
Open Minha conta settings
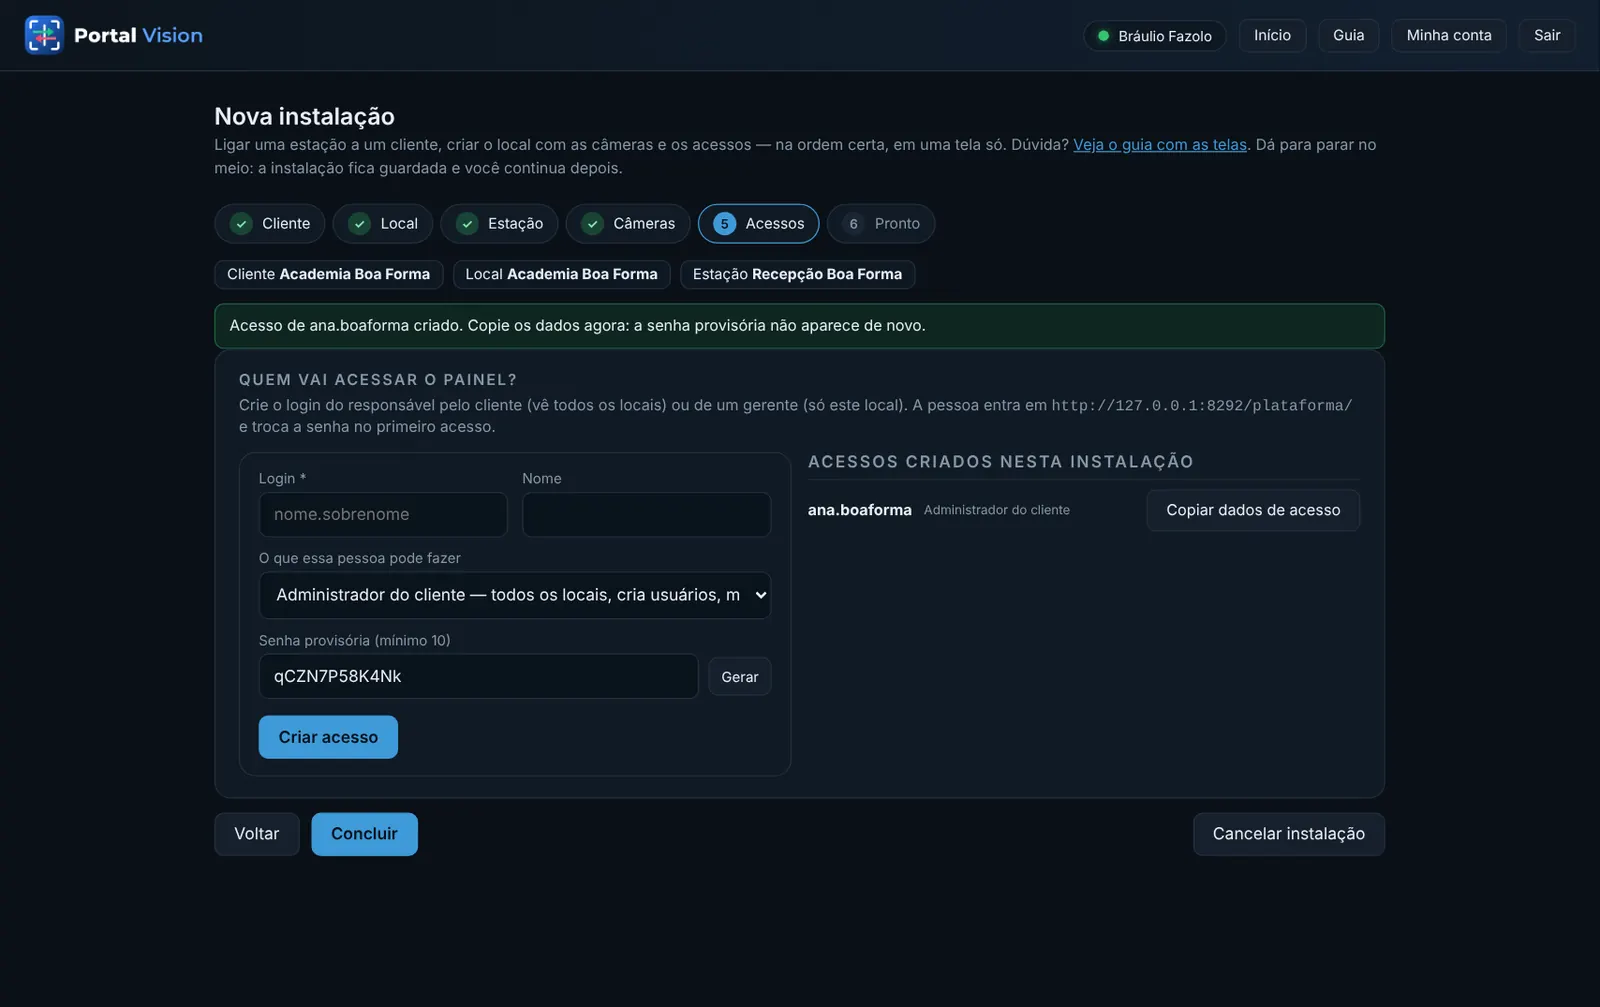click(1449, 35)
